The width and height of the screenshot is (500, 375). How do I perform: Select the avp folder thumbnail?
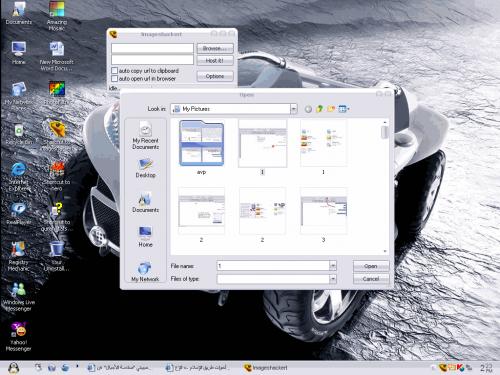[201, 148]
